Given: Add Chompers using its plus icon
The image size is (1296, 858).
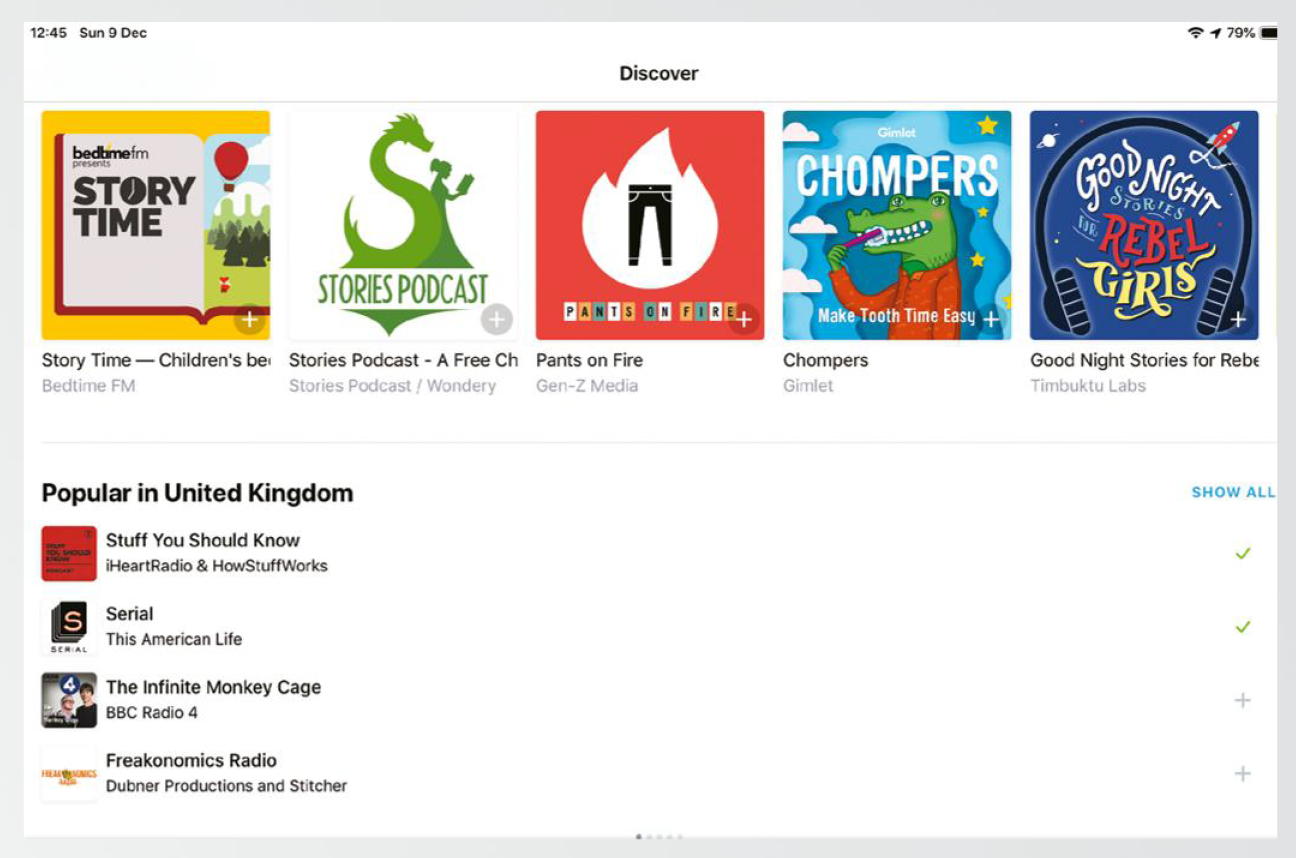Looking at the screenshot, I should 990,319.
